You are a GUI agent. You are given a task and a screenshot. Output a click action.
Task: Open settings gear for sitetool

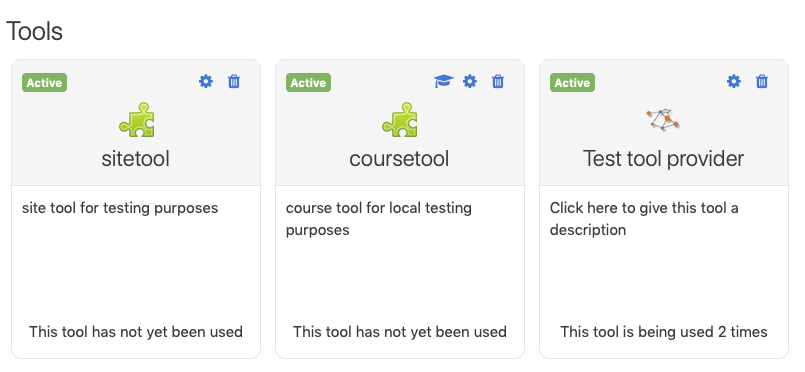pos(206,81)
